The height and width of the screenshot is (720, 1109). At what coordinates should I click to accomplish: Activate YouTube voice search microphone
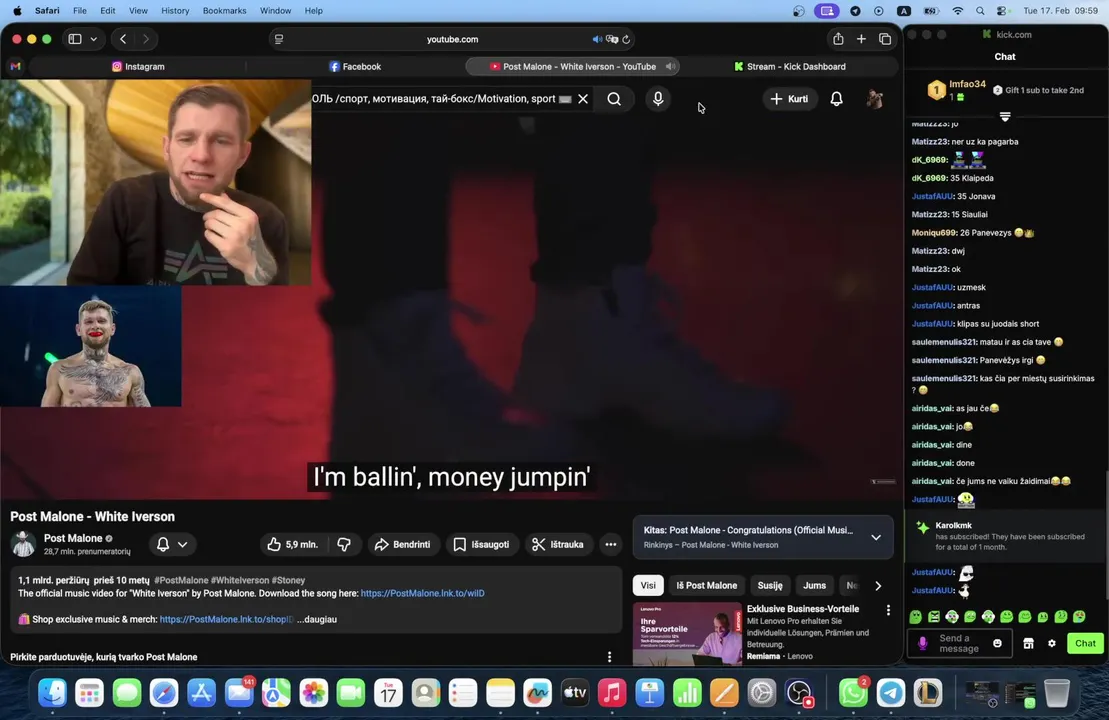[x=658, y=99]
